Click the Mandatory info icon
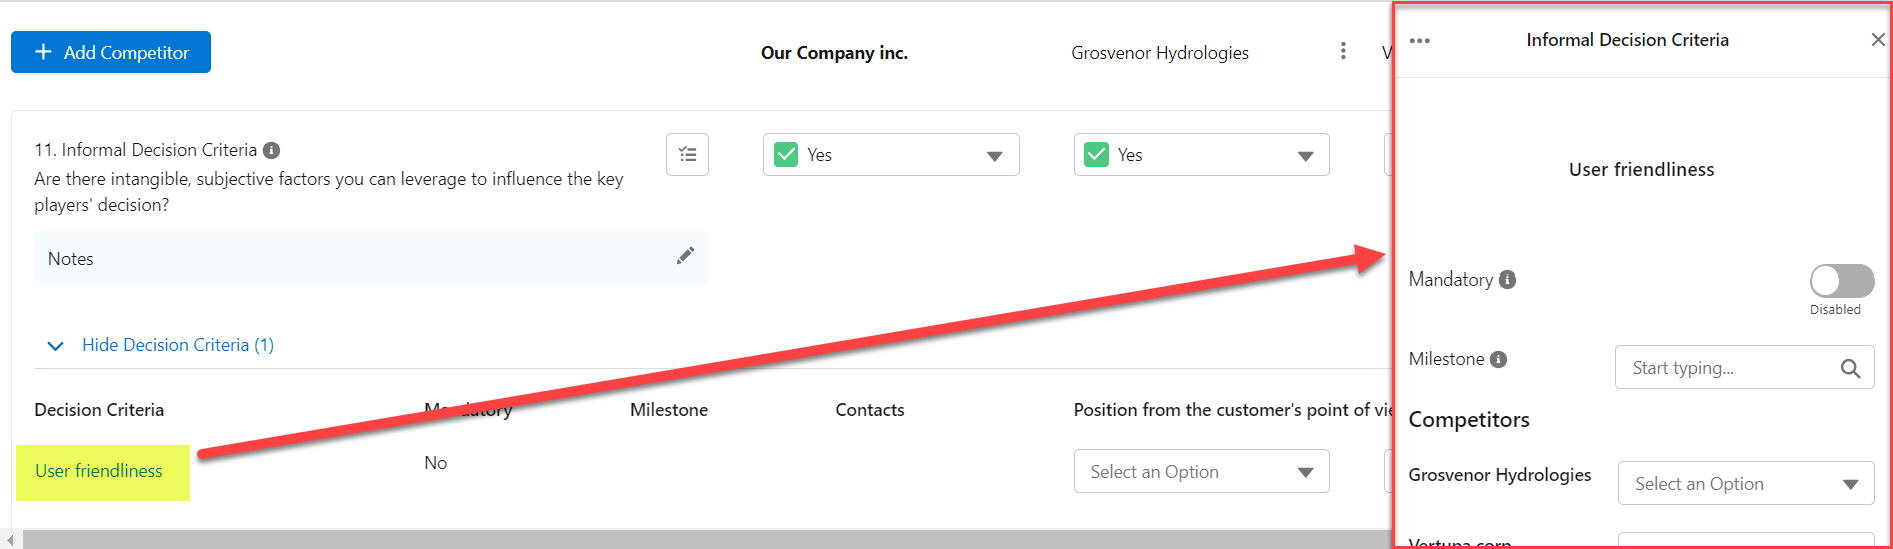Image resolution: width=1893 pixels, height=549 pixels. [x=1507, y=280]
